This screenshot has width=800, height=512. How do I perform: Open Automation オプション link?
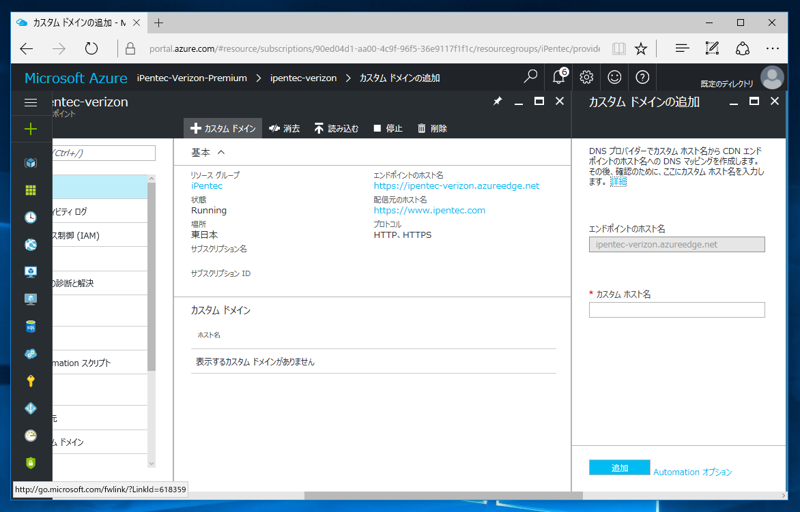click(x=692, y=472)
